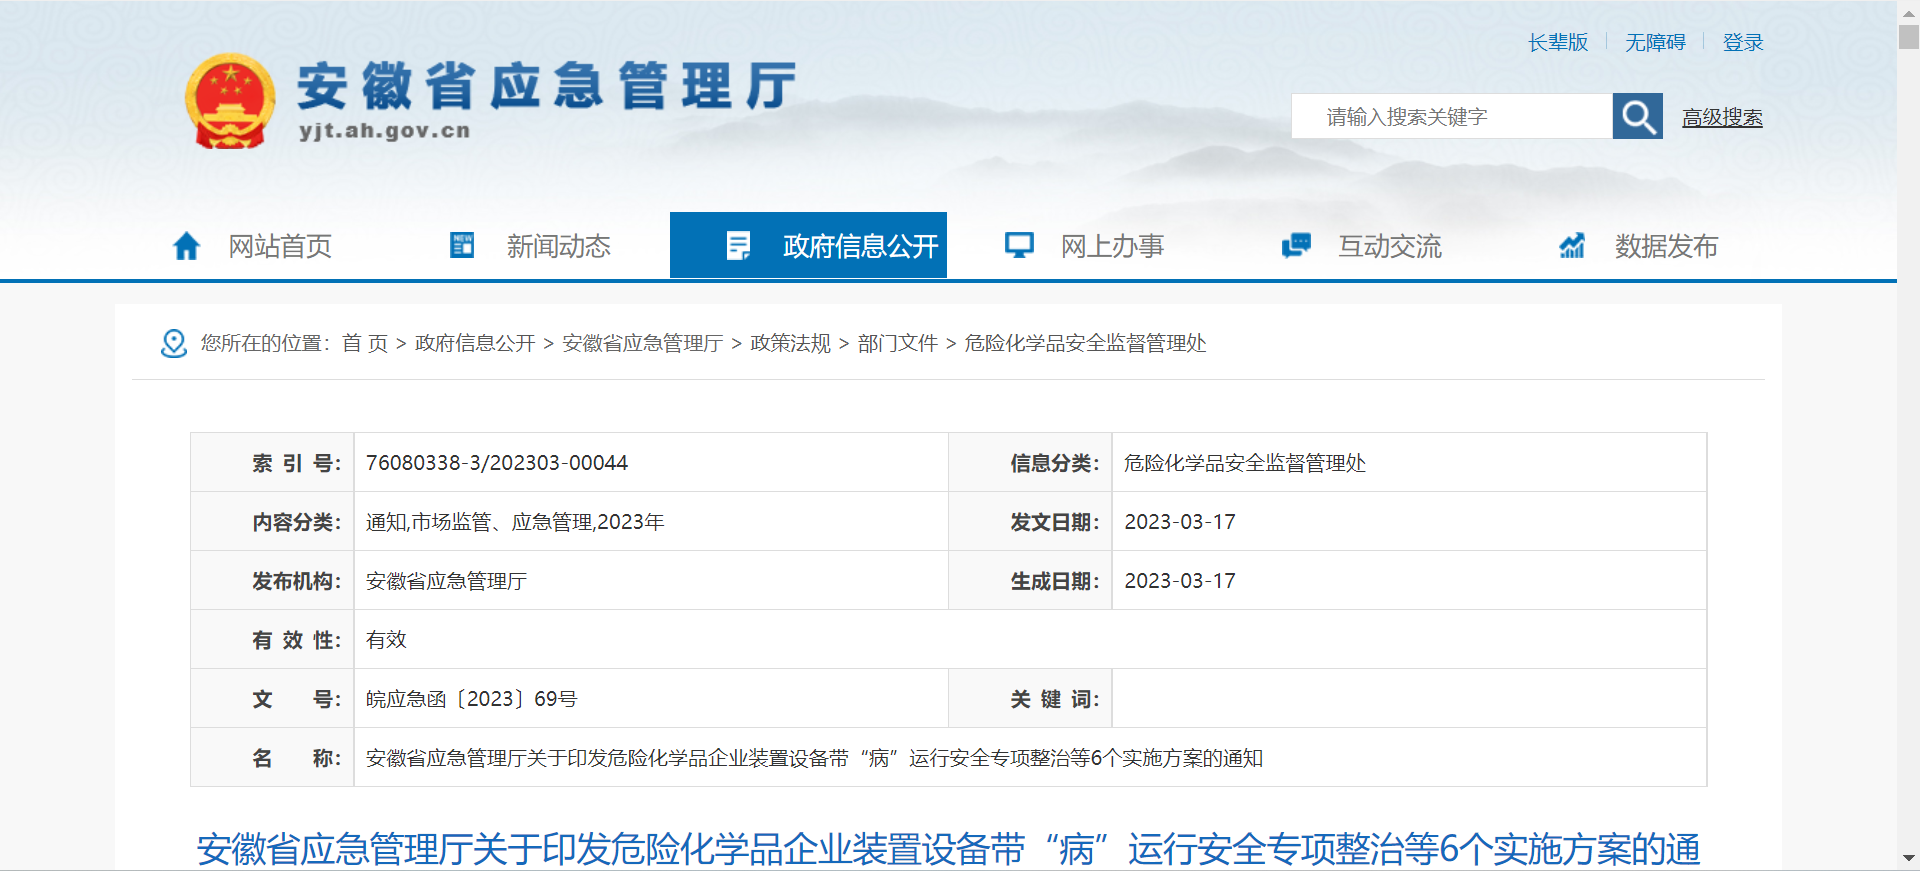Open 无障碍 accessibility mode
This screenshot has width=1920, height=871.
tap(1655, 42)
